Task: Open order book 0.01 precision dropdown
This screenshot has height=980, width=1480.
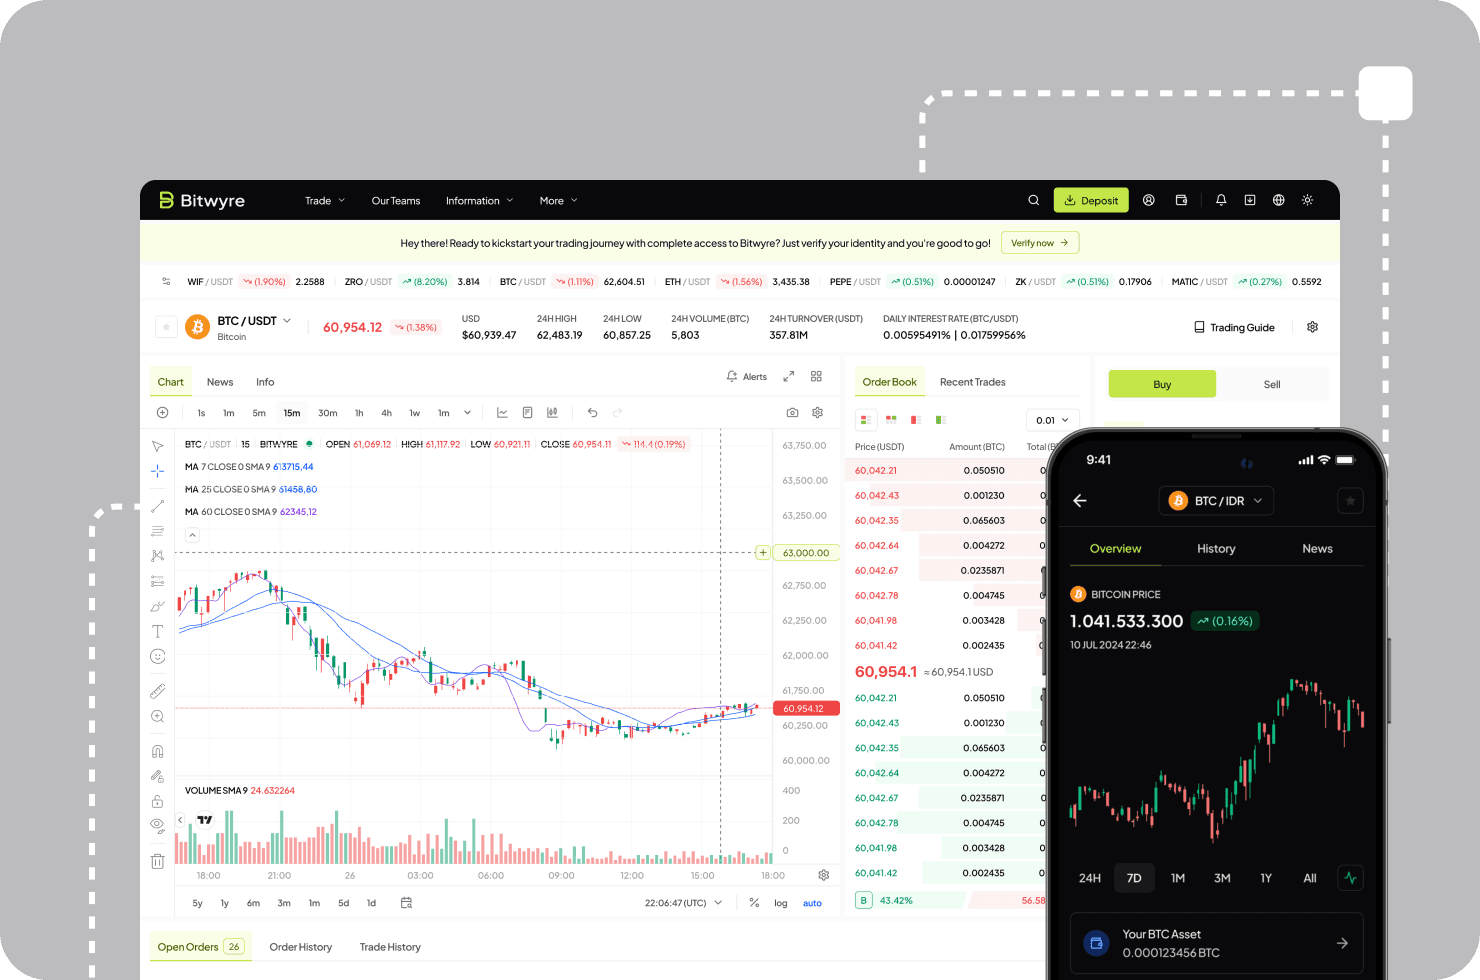Action: point(1053,420)
